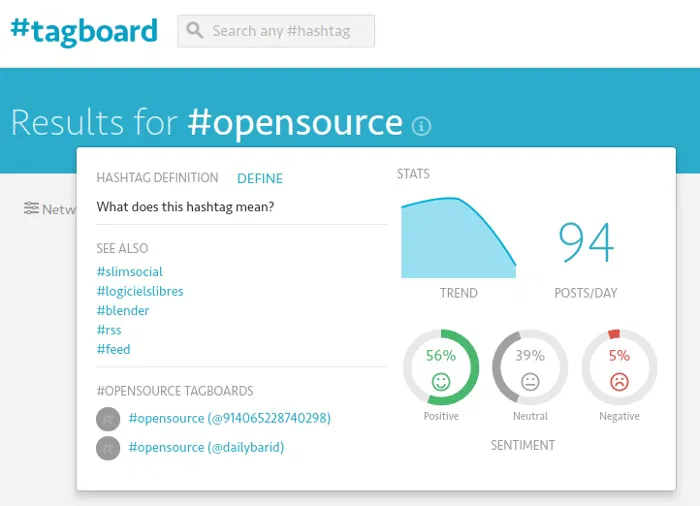Open the #feed hashtag link
The width and height of the screenshot is (700, 506).
point(113,349)
